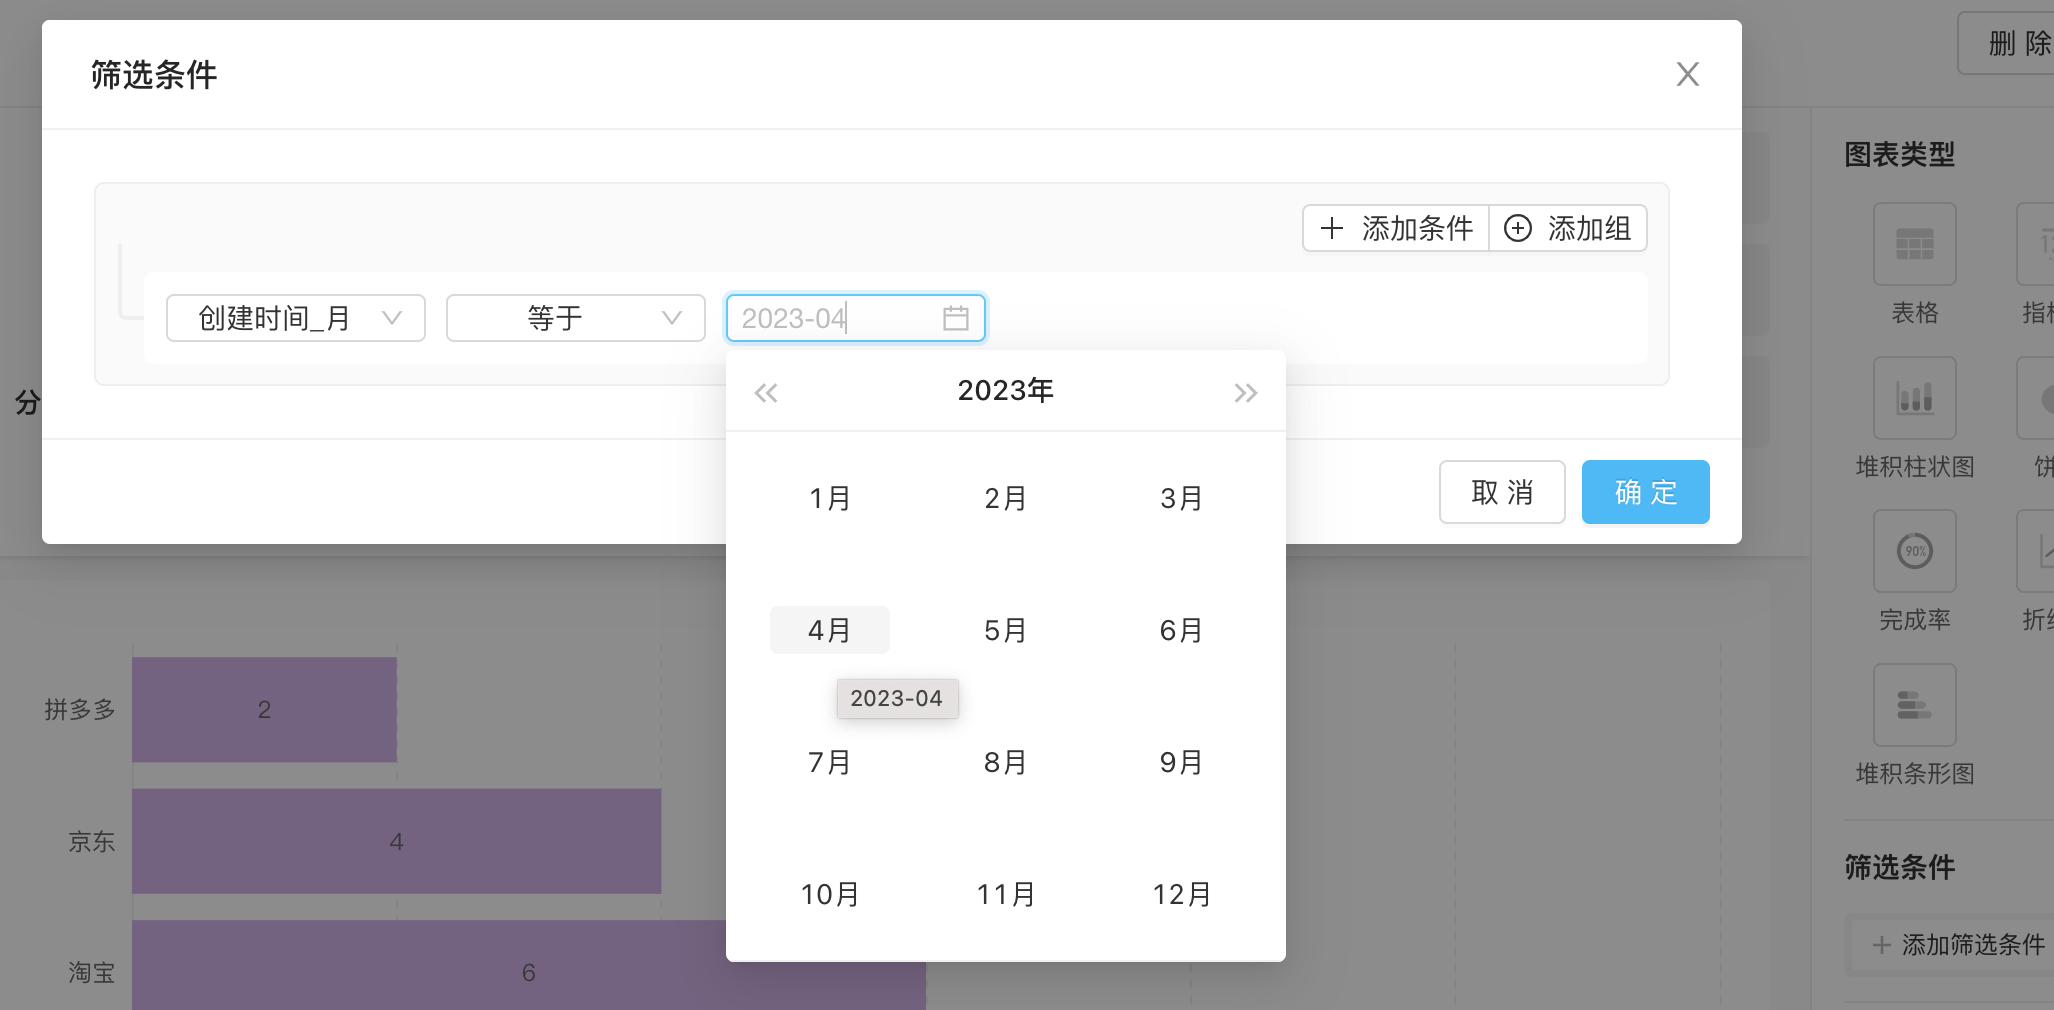Image resolution: width=2054 pixels, height=1010 pixels.
Task: Go to previous year with double-left arrow
Action: click(x=766, y=392)
